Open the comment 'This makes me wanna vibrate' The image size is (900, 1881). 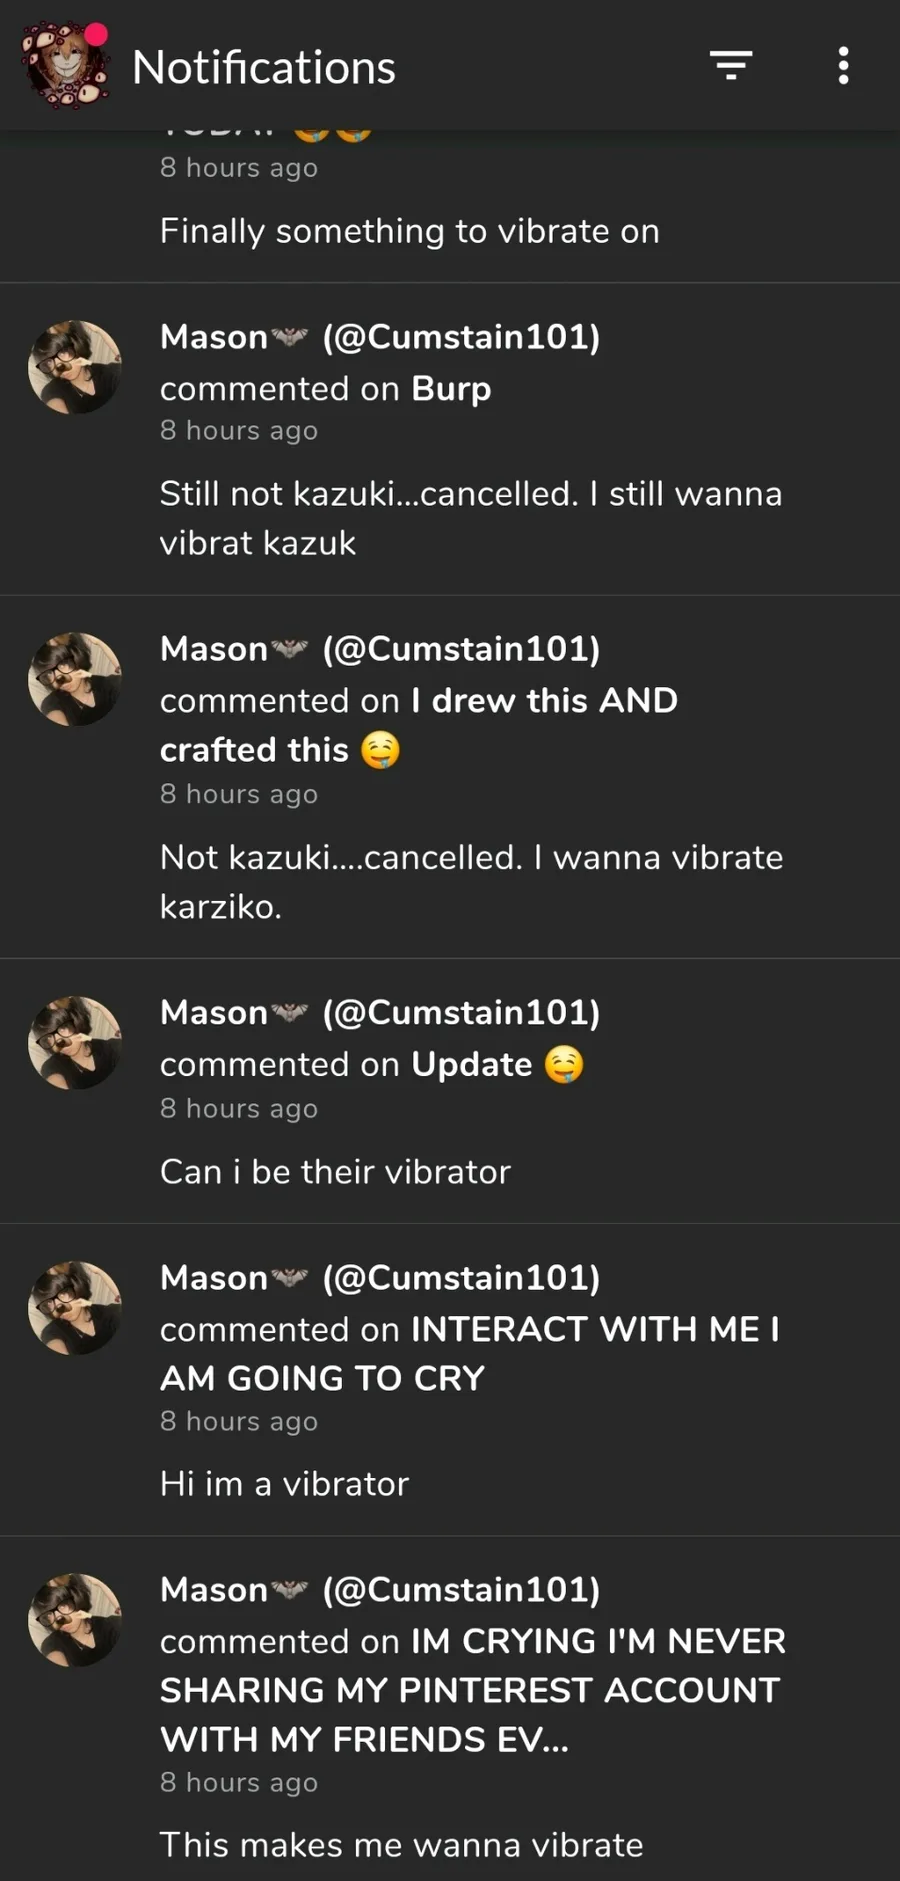(401, 1845)
